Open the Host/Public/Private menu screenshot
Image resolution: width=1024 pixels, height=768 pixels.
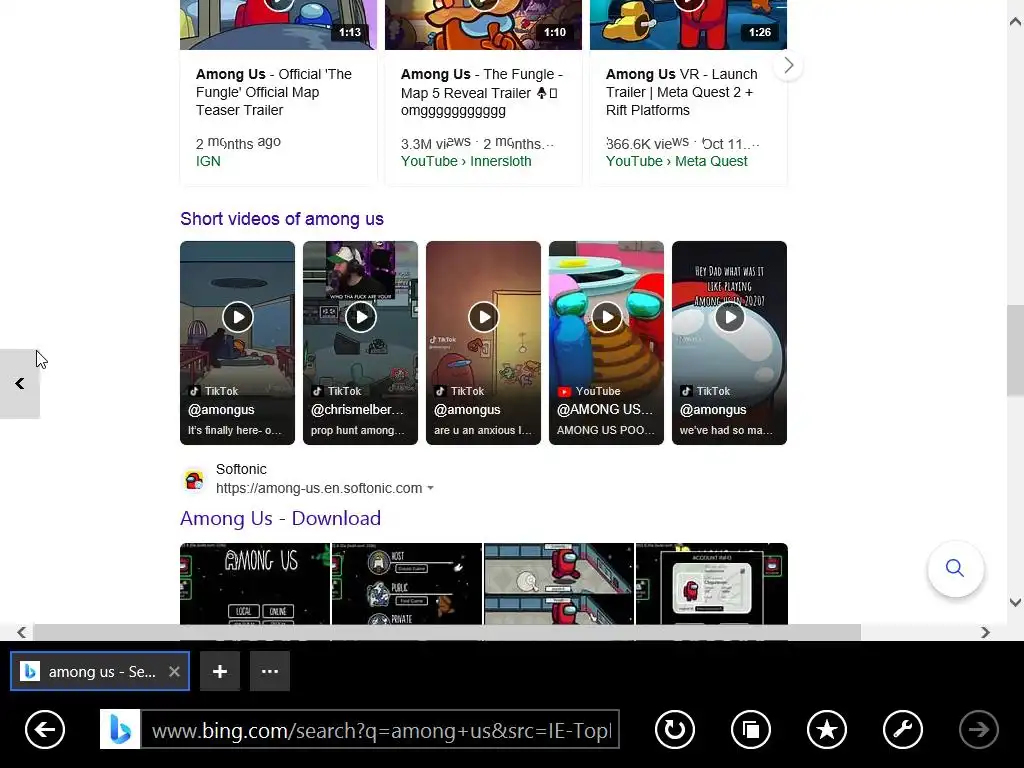click(x=407, y=584)
